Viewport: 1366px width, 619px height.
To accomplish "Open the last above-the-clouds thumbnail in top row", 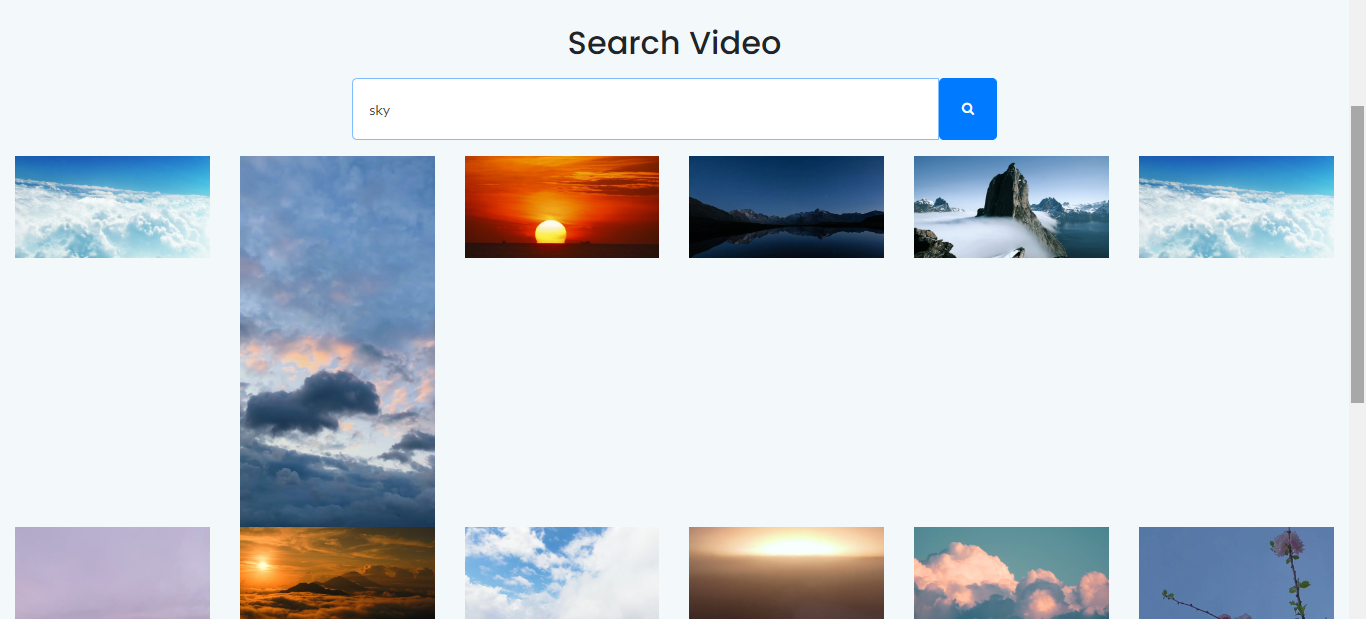I will click(1236, 207).
